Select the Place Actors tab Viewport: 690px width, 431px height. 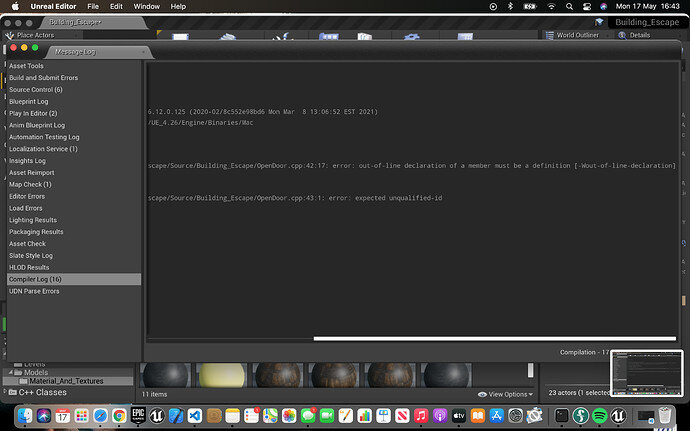[x=35, y=35]
